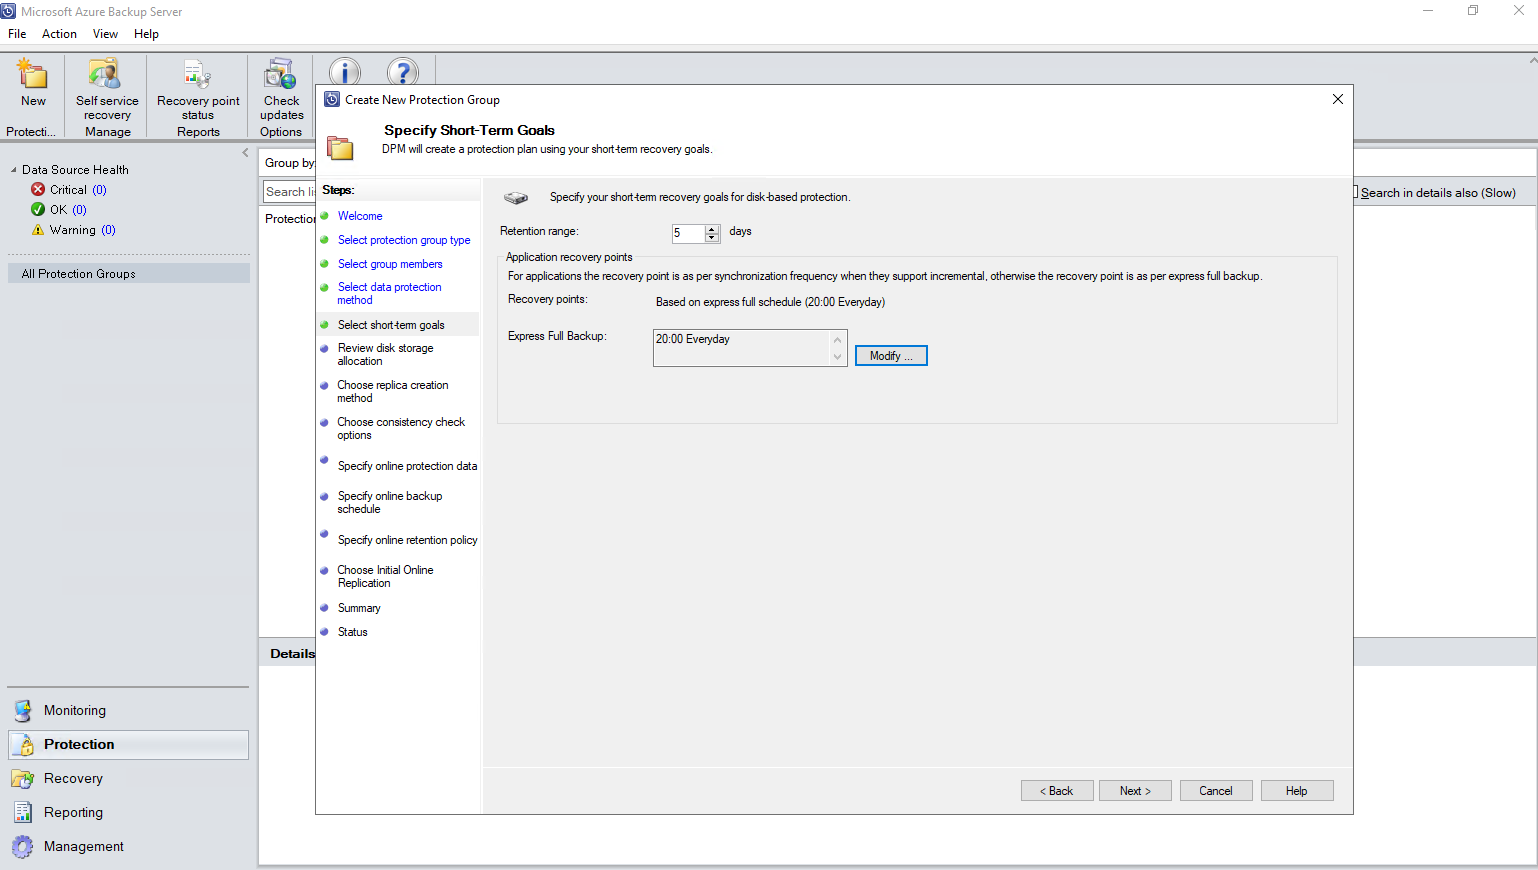Open the File menu
Image resolution: width=1538 pixels, height=870 pixels.
coord(17,34)
